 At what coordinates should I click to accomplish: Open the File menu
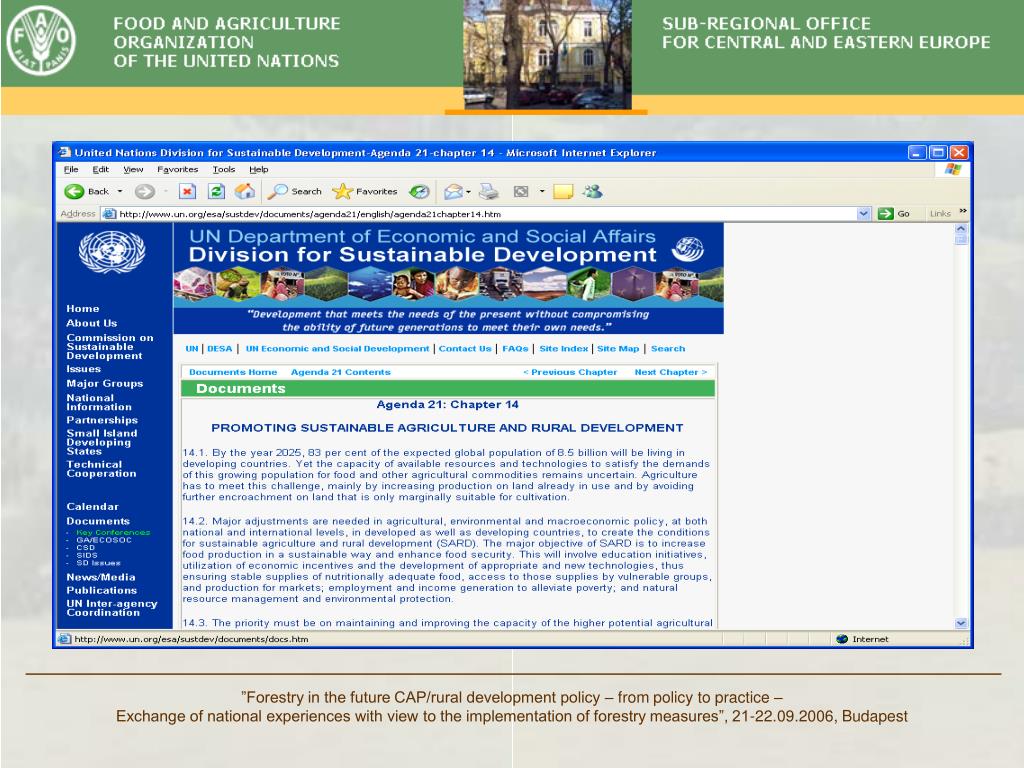tap(71, 170)
